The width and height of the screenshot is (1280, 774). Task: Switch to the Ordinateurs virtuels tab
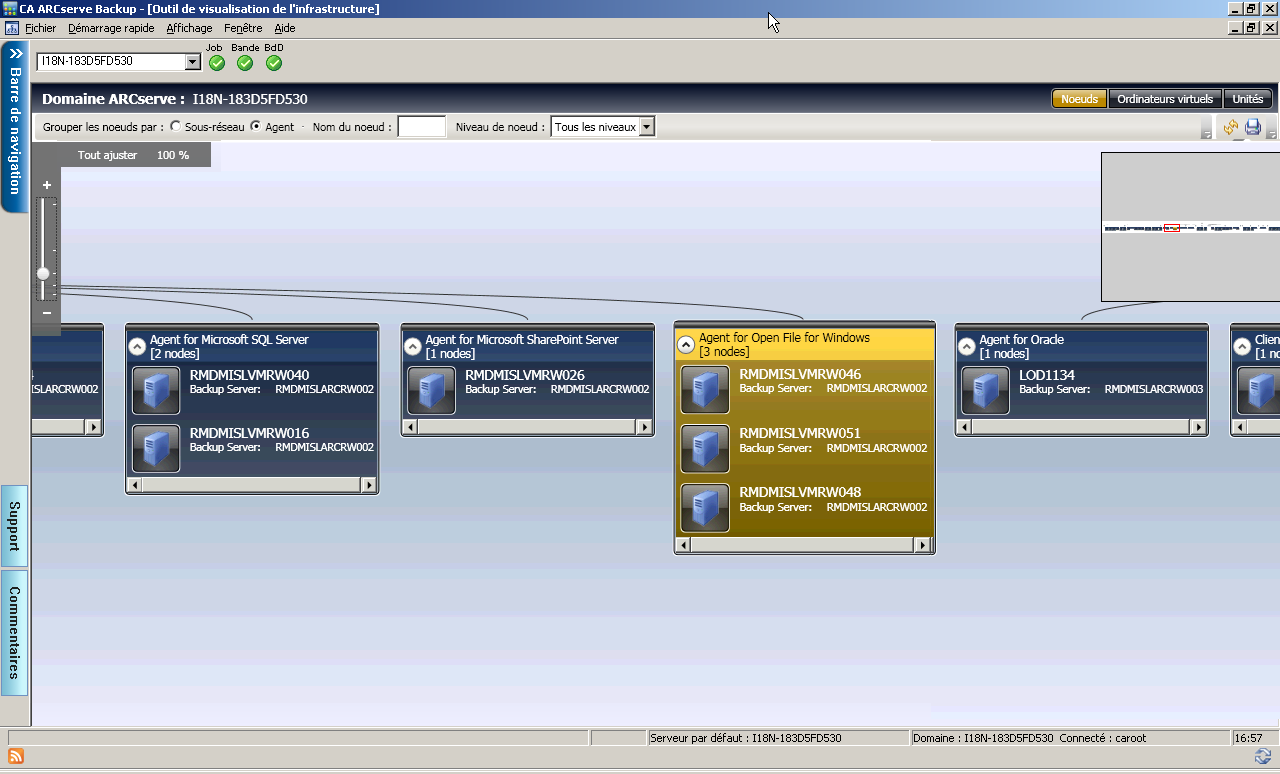point(1164,99)
